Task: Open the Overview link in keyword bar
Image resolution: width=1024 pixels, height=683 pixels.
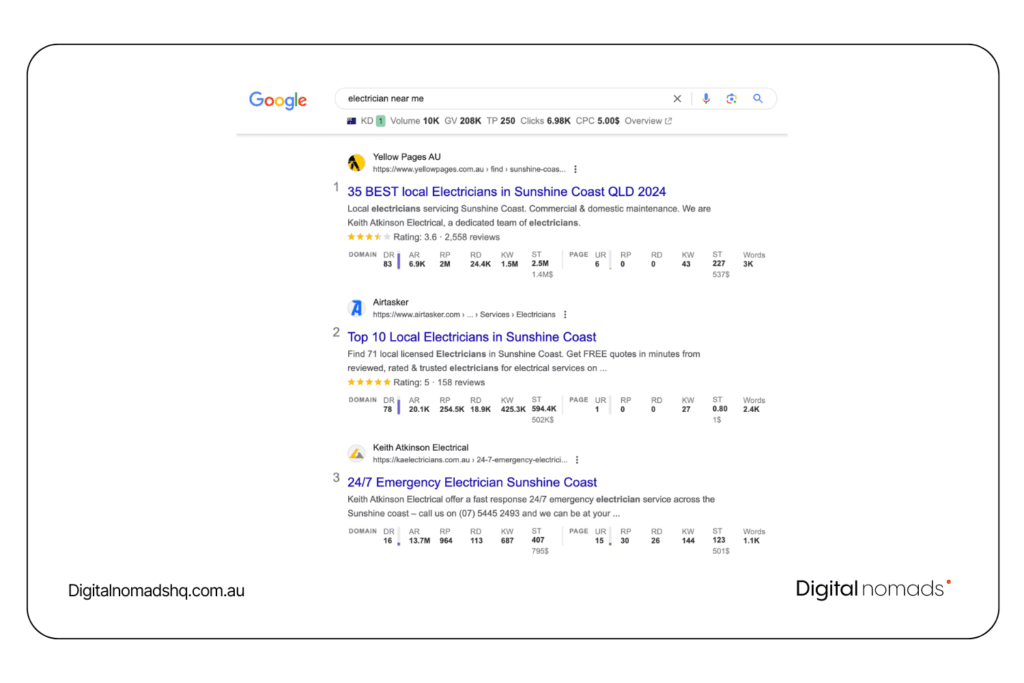Action: coord(648,121)
